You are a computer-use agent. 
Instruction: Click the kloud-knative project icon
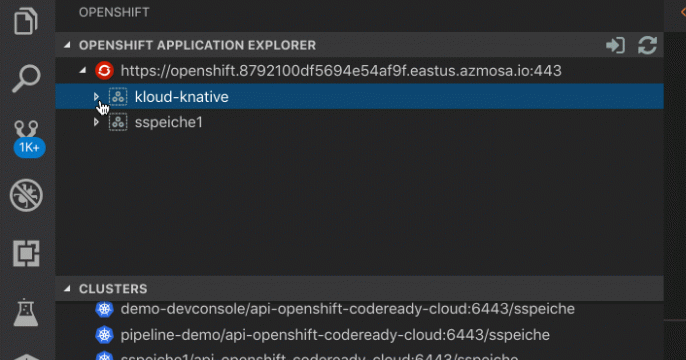(x=118, y=97)
